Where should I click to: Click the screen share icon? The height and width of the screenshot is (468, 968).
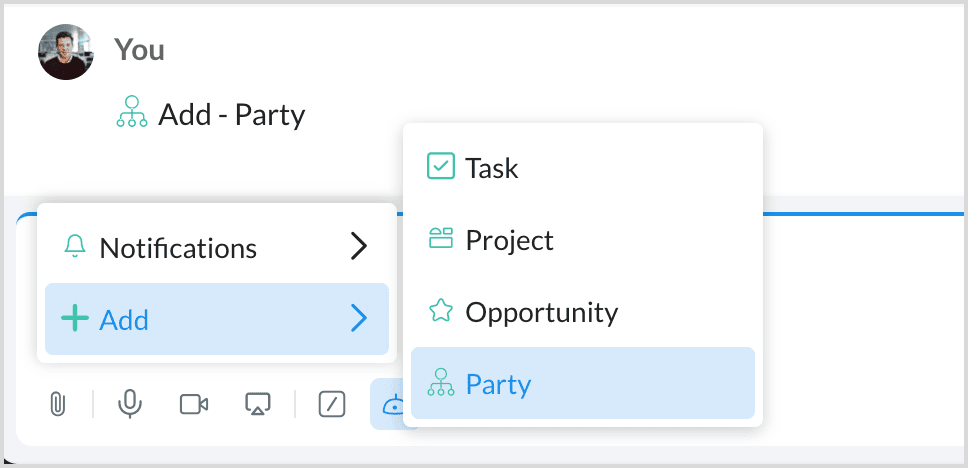[258, 404]
